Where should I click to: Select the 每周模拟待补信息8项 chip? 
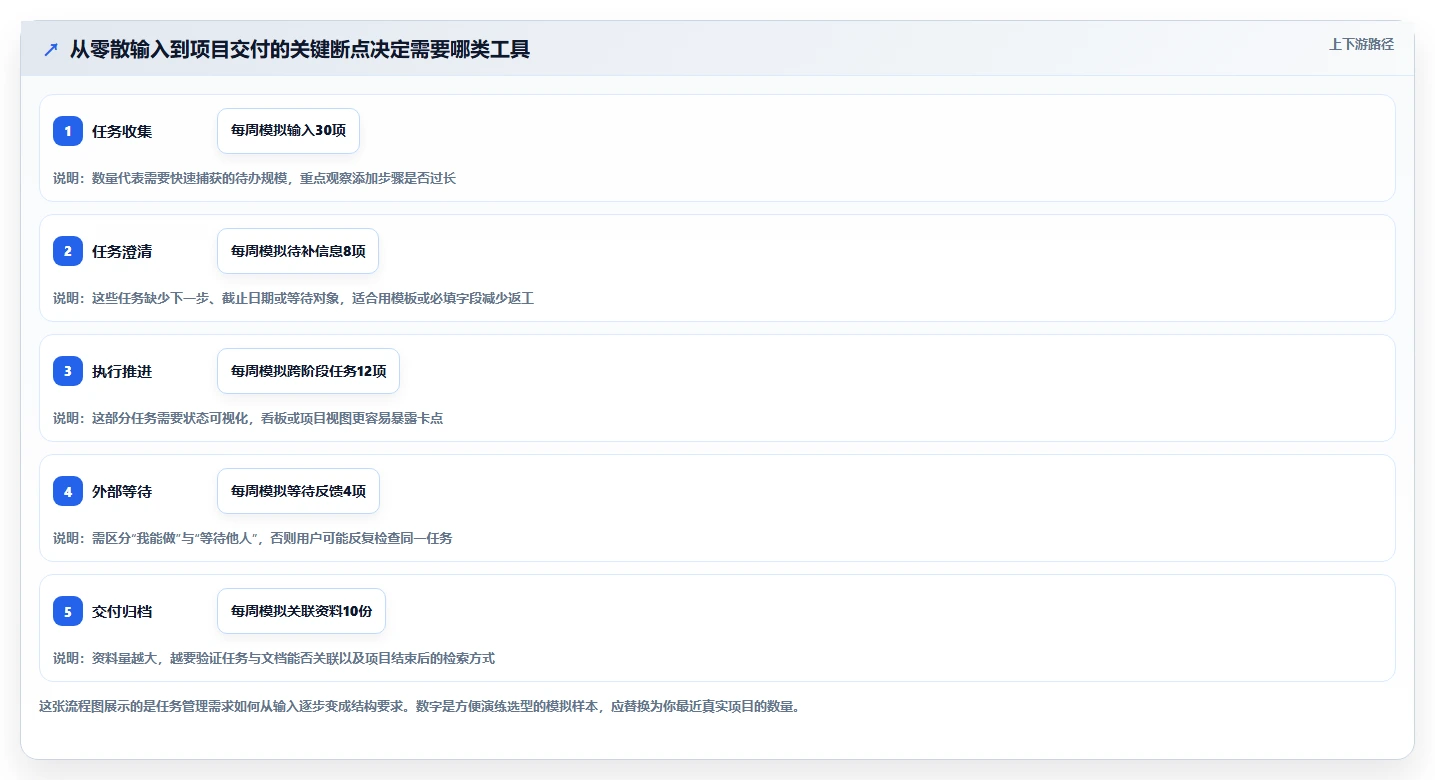pyautogui.click(x=298, y=251)
